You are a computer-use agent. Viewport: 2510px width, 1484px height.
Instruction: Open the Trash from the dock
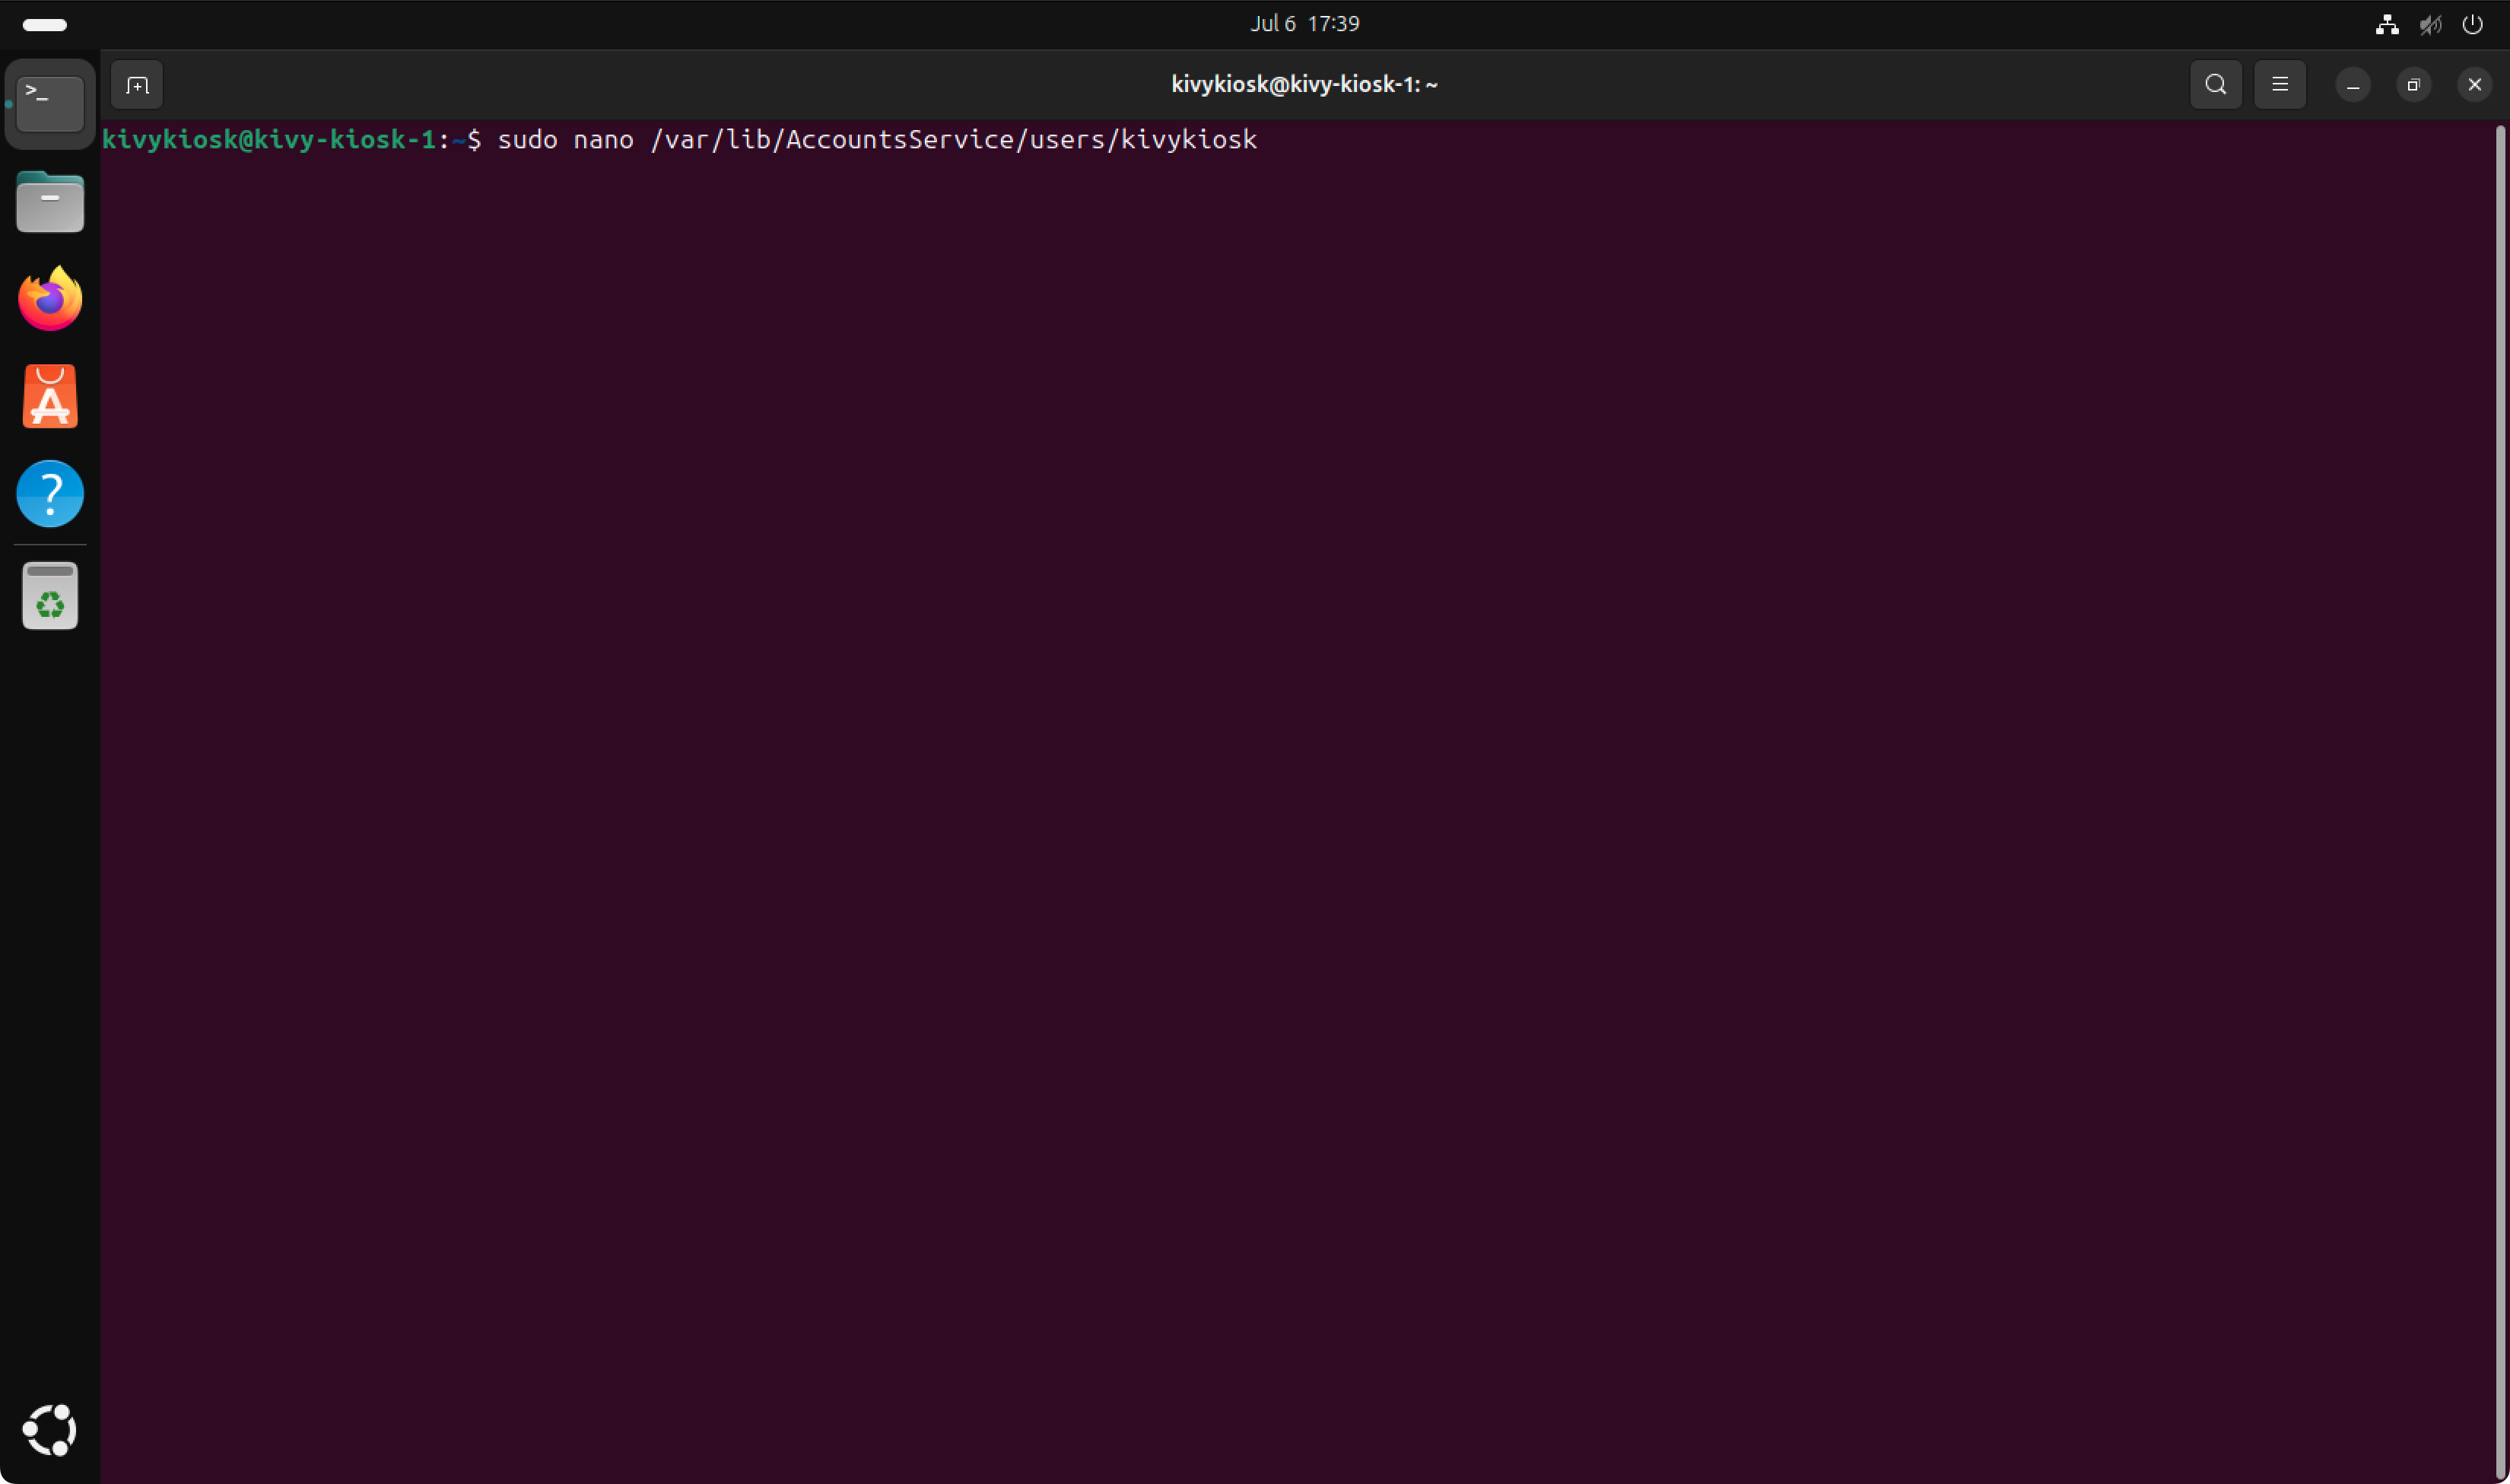50,596
